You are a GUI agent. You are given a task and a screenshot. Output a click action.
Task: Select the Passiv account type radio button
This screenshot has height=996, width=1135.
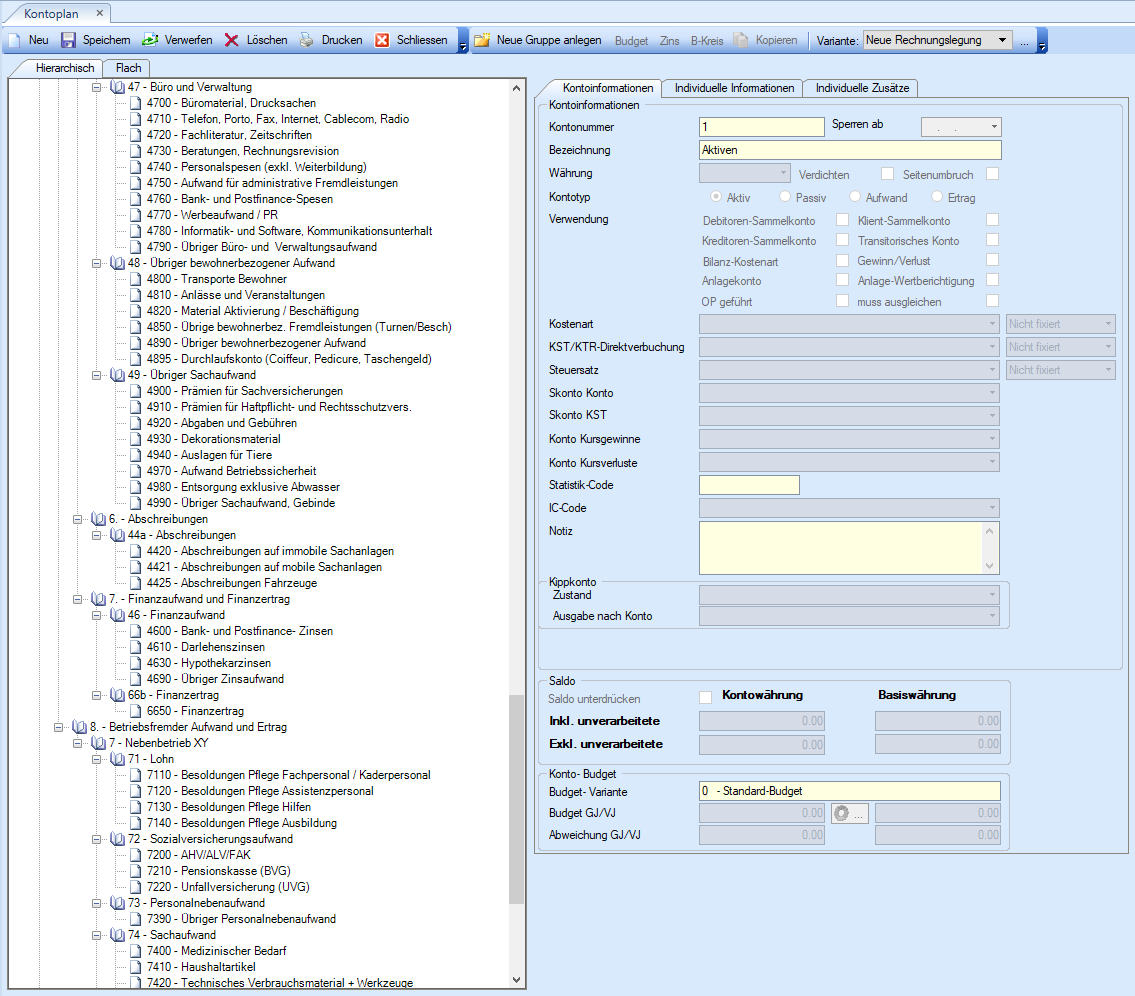[x=785, y=196]
